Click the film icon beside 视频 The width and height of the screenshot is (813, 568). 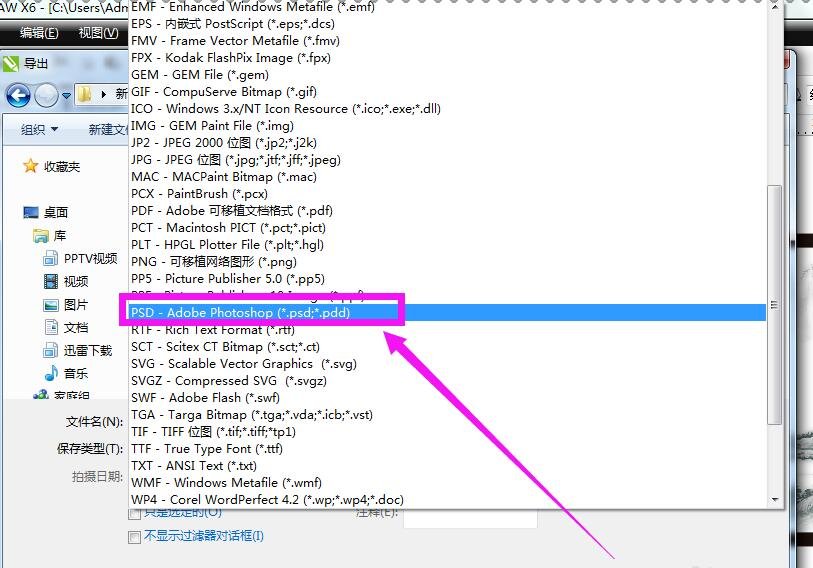(51, 282)
